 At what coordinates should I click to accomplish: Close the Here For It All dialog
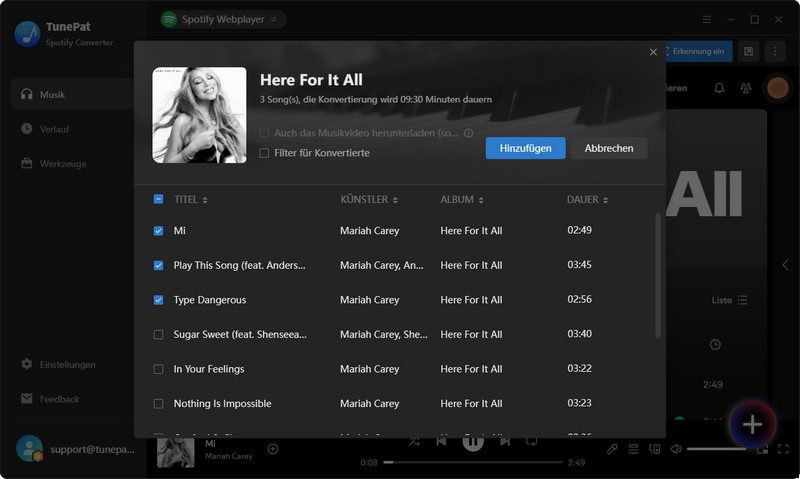[653, 52]
